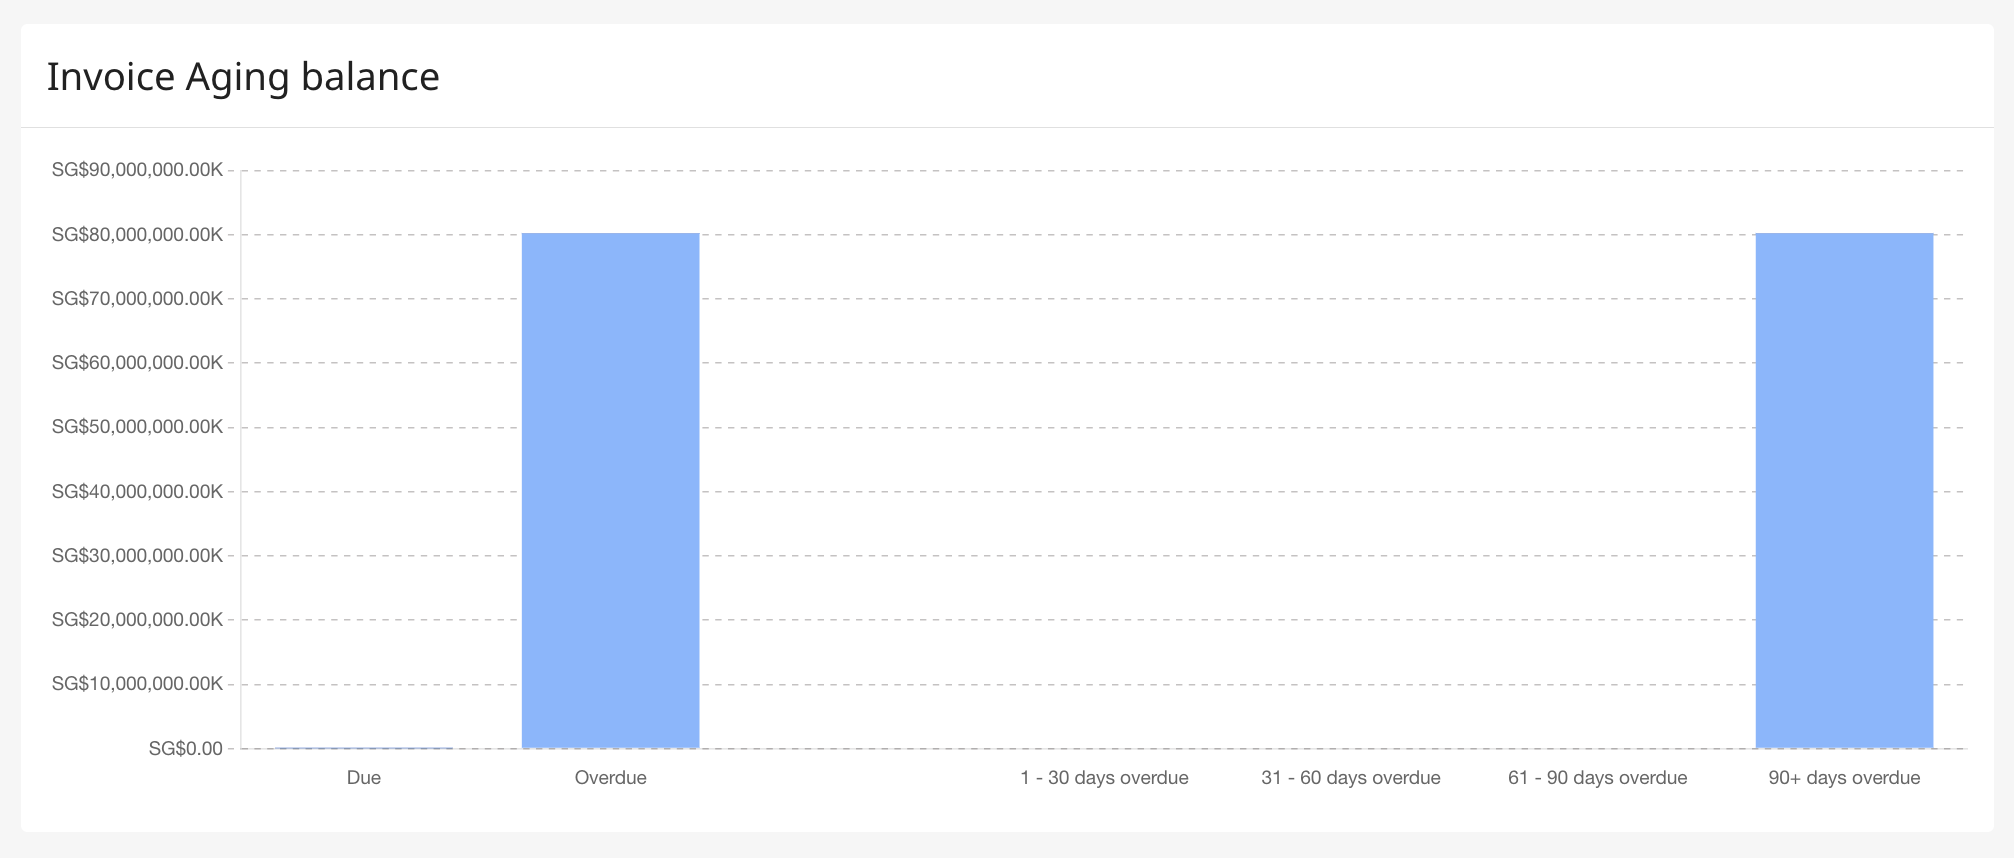Click the 90+ days overdue label
The width and height of the screenshot is (2014, 858).
[x=1844, y=778]
